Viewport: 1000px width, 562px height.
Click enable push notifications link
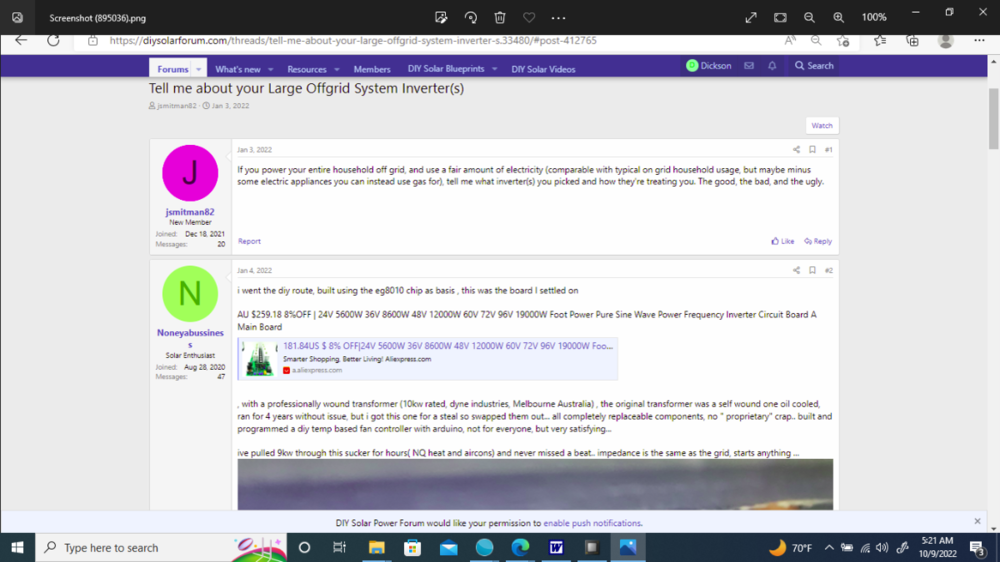[592, 523]
